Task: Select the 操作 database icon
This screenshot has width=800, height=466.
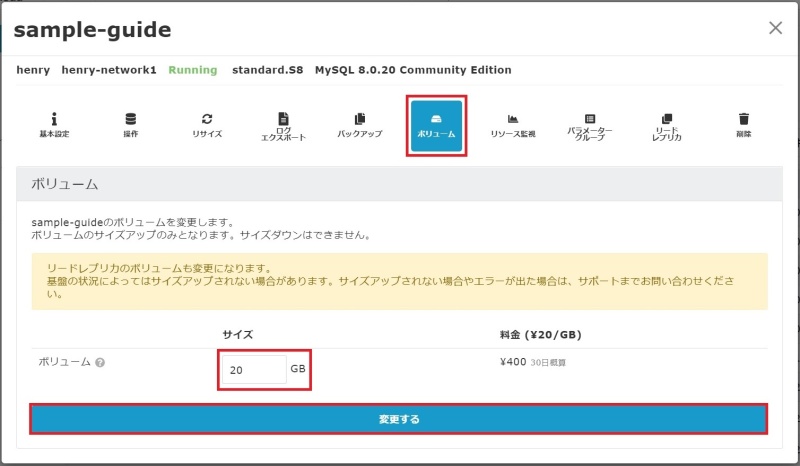Action: pos(130,124)
